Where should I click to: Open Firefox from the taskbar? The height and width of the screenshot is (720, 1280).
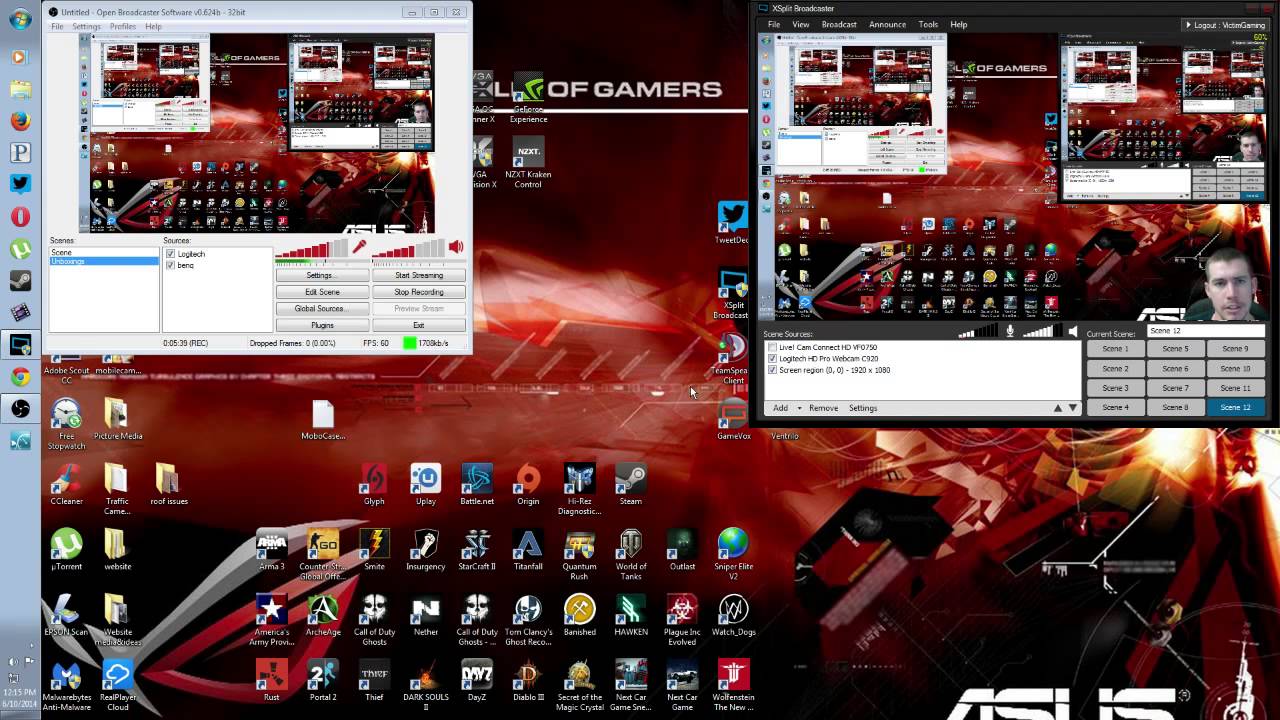point(20,120)
